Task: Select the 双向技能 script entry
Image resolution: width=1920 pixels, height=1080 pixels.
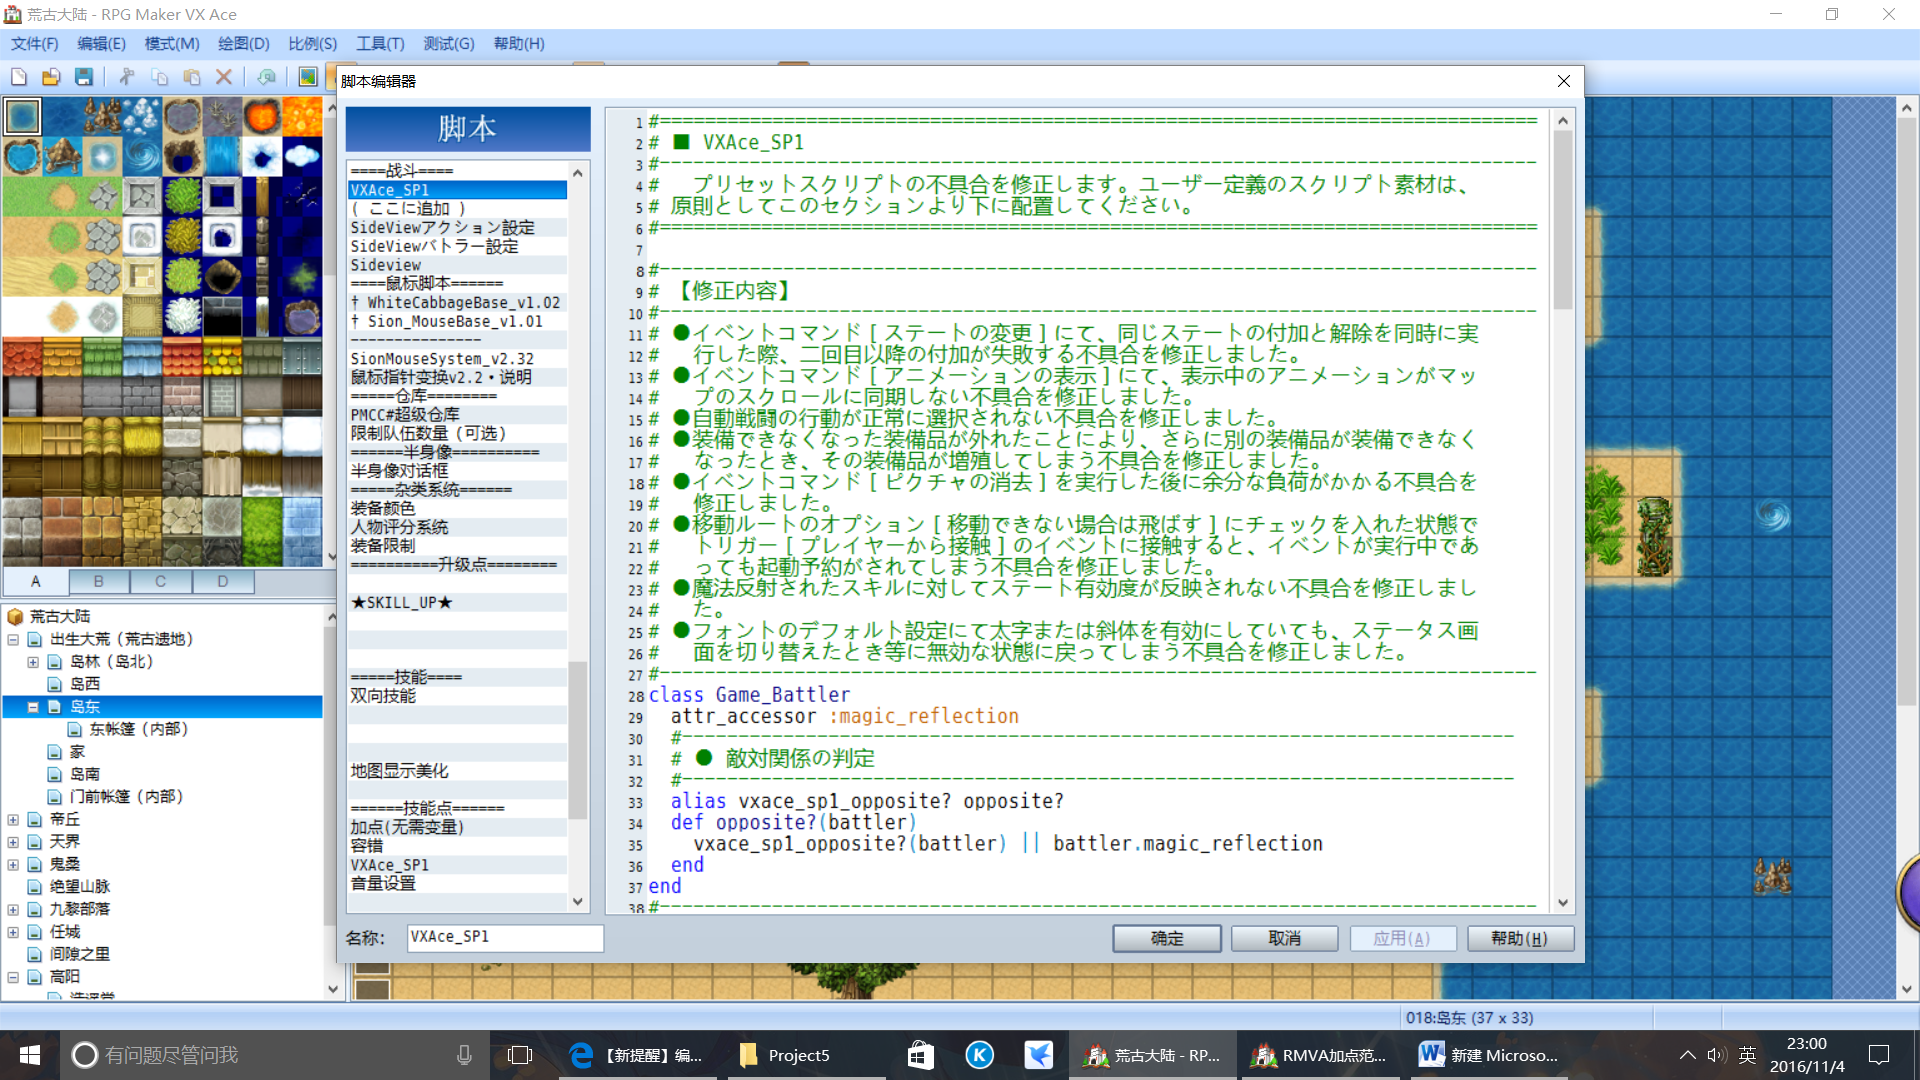Action: pos(457,696)
